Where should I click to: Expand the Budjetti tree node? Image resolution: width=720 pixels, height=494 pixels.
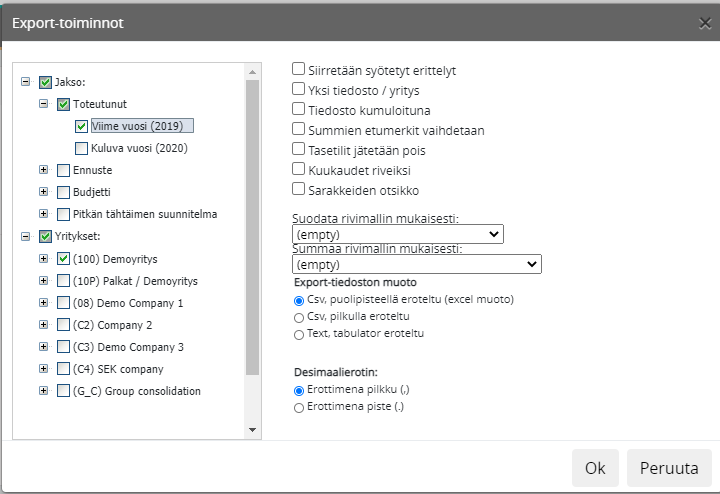point(43,192)
